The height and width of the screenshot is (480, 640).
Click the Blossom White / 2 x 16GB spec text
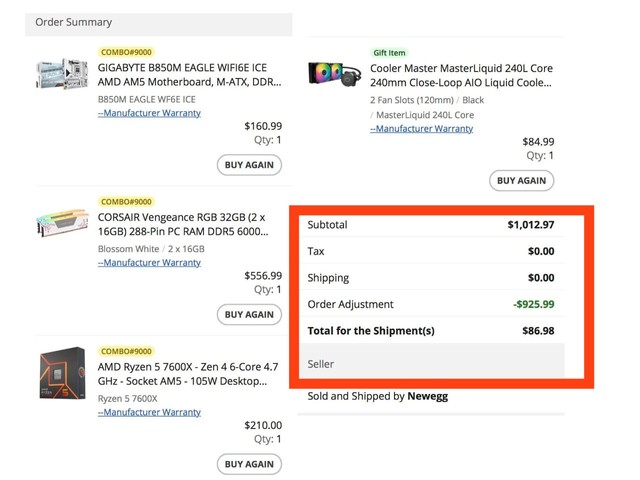151,249
